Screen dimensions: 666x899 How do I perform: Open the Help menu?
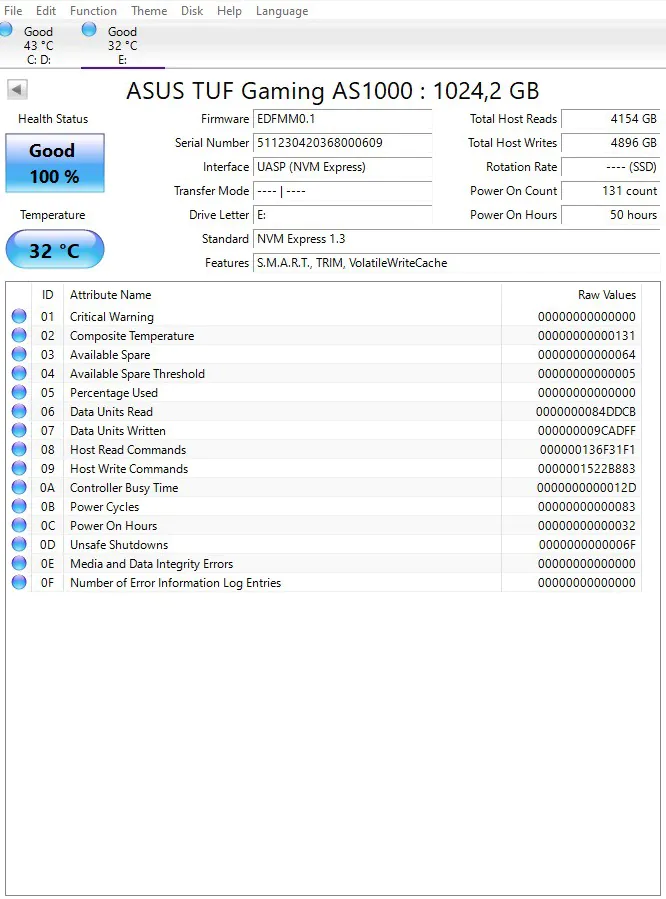click(x=229, y=11)
